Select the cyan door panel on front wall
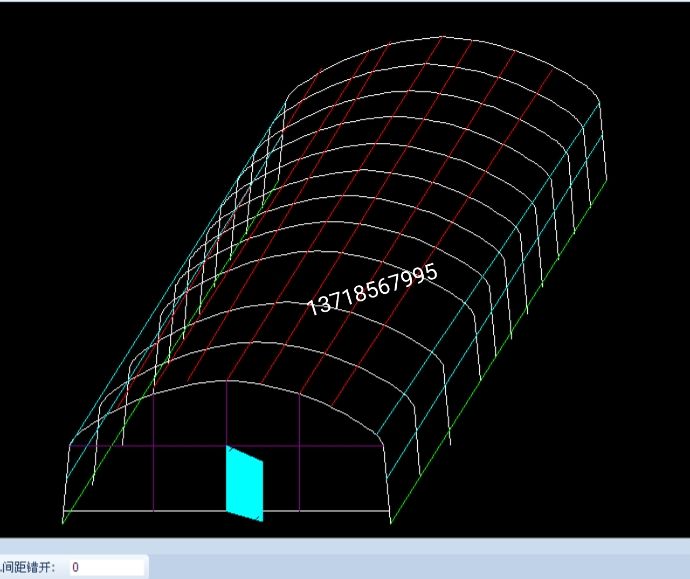Image resolution: width=690 pixels, height=579 pixels. tap(244, 485)
